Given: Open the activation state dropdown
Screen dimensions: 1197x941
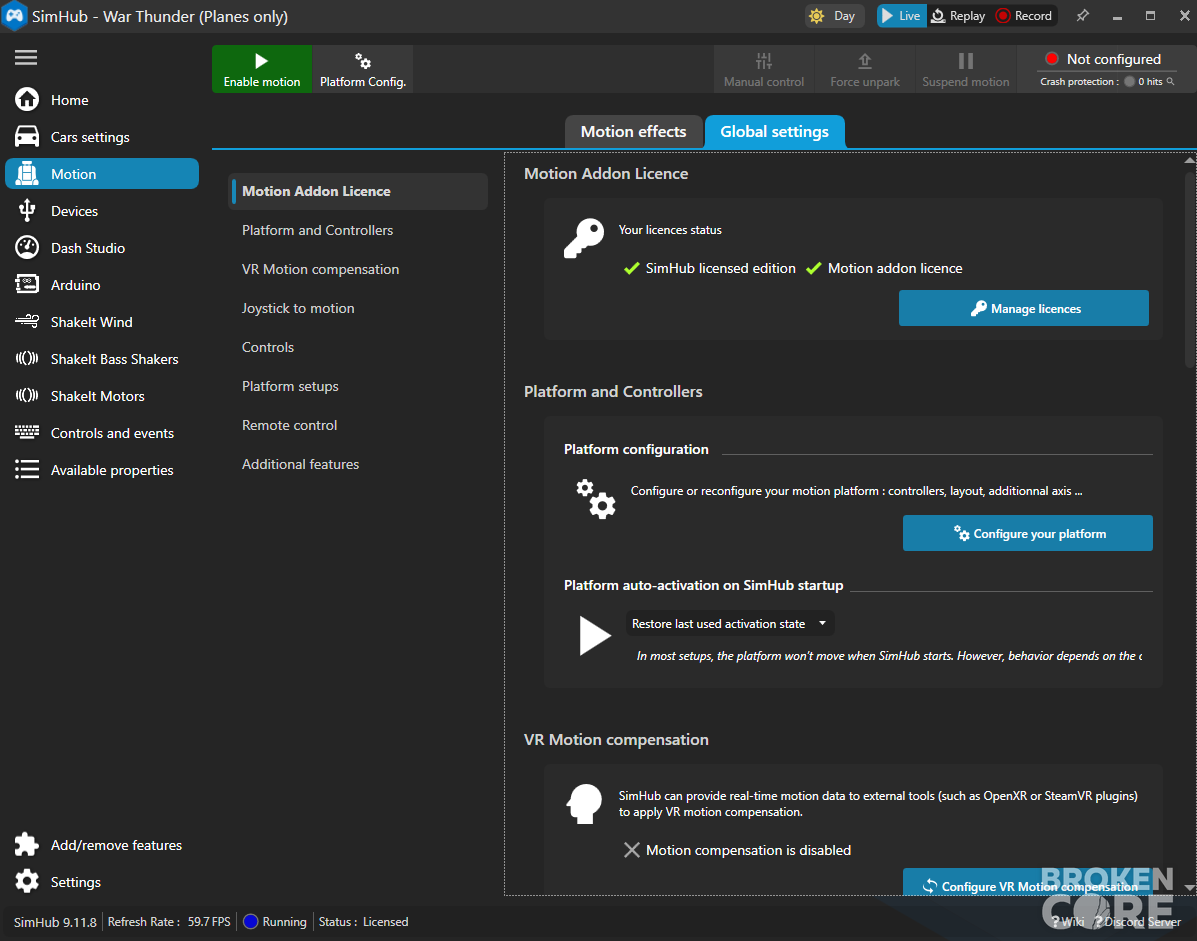Looking at the screenshot, I should tap(729, 624).
